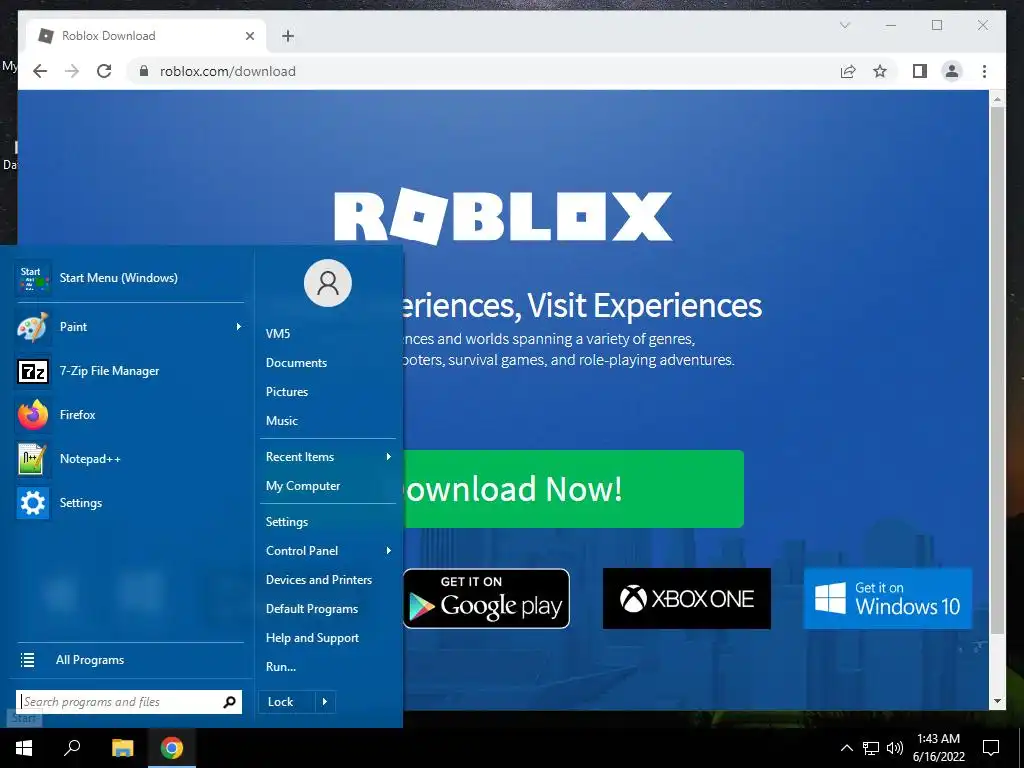The image size is (1024, 768).
Task: Open Firefox from the start menu
Action: click(129, 415)
